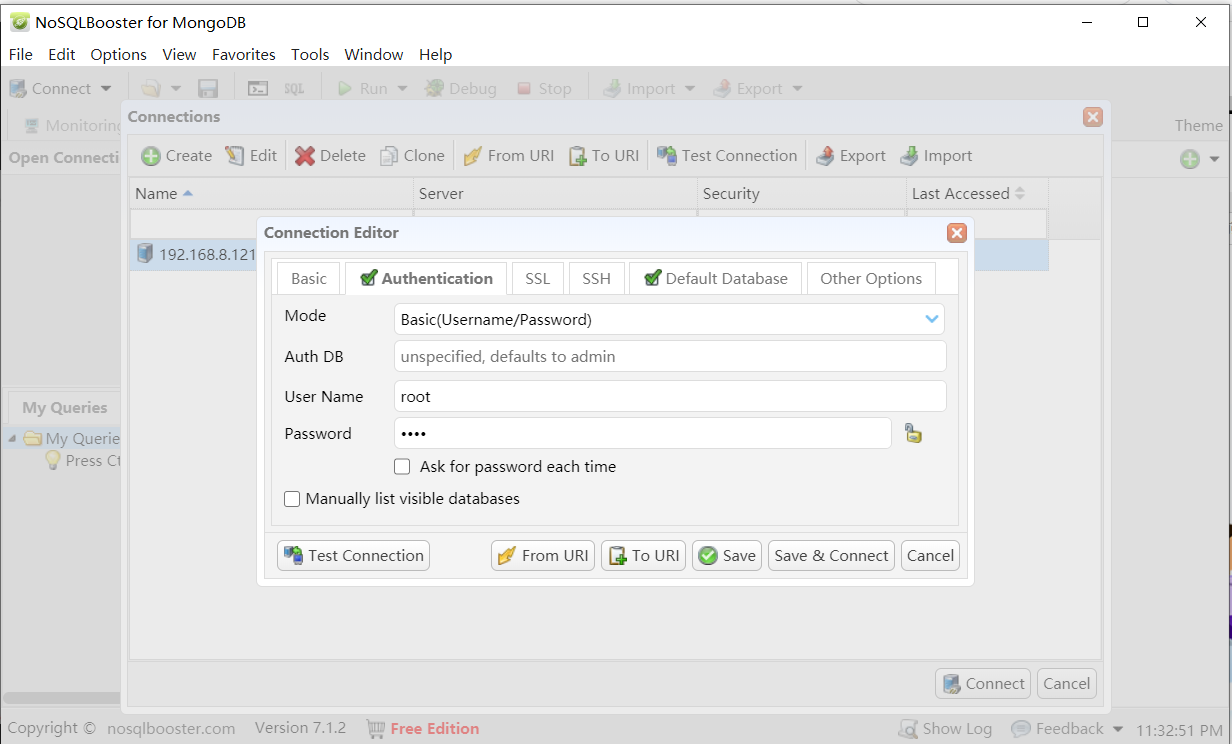Click Import in the main toolbar
1232x744 pixels.
pos(639,89)
